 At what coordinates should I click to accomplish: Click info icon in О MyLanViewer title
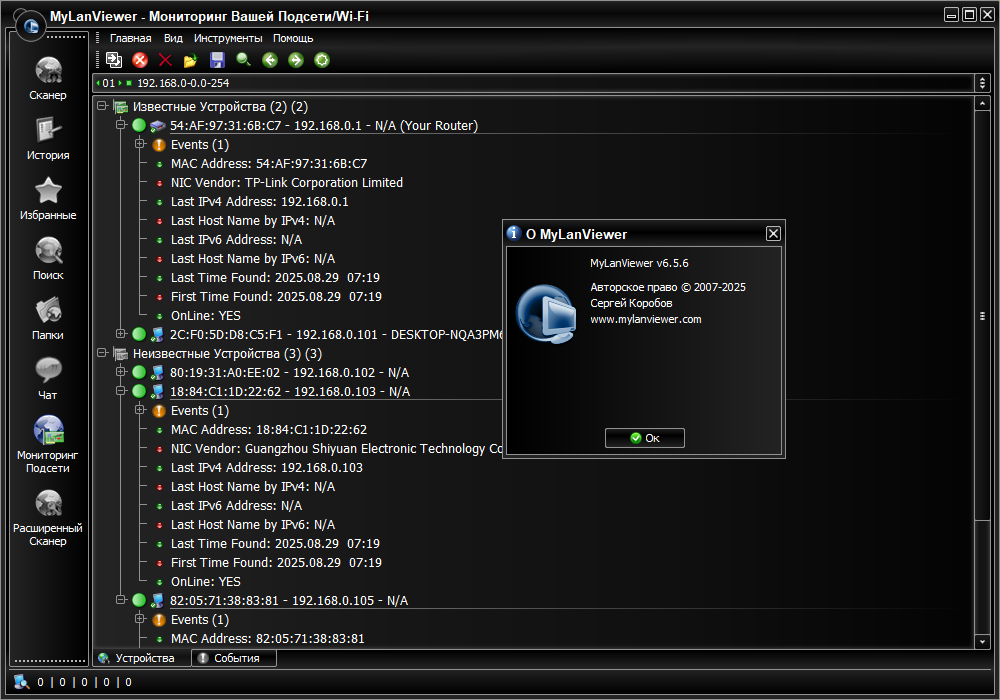coord(514,233)
